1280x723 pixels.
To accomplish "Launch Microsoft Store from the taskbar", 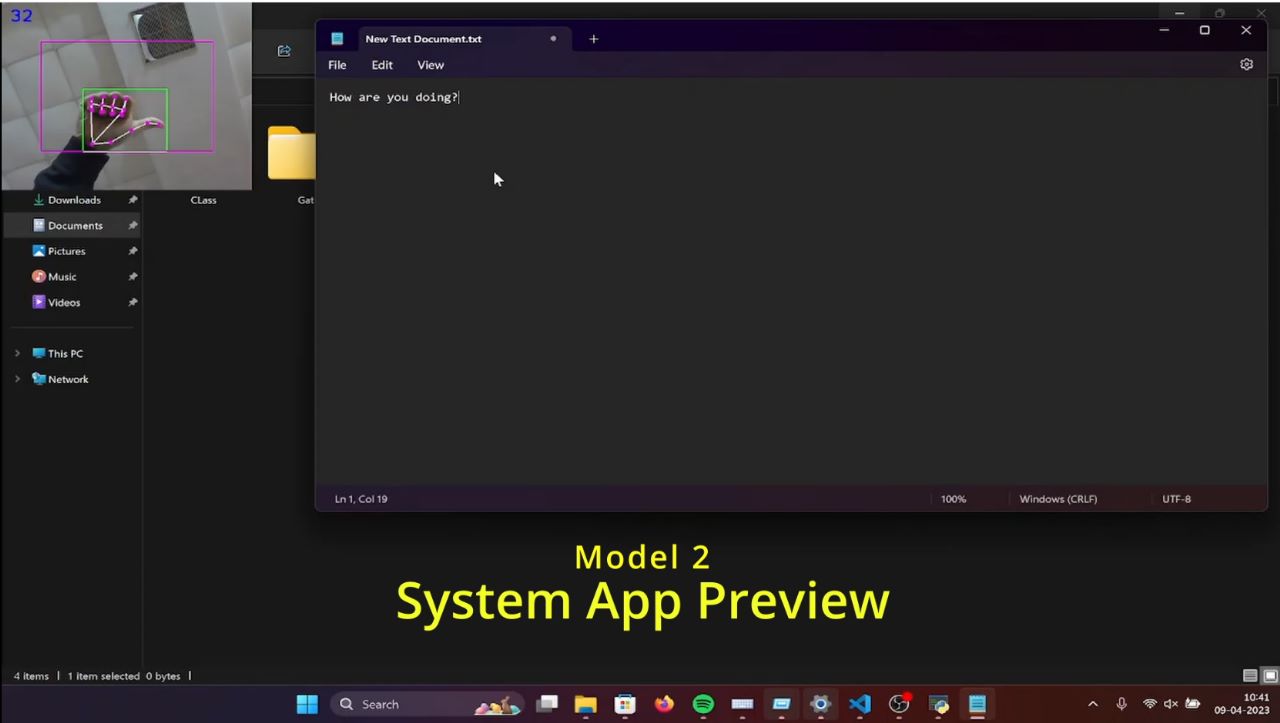I will tap(625, 704).
